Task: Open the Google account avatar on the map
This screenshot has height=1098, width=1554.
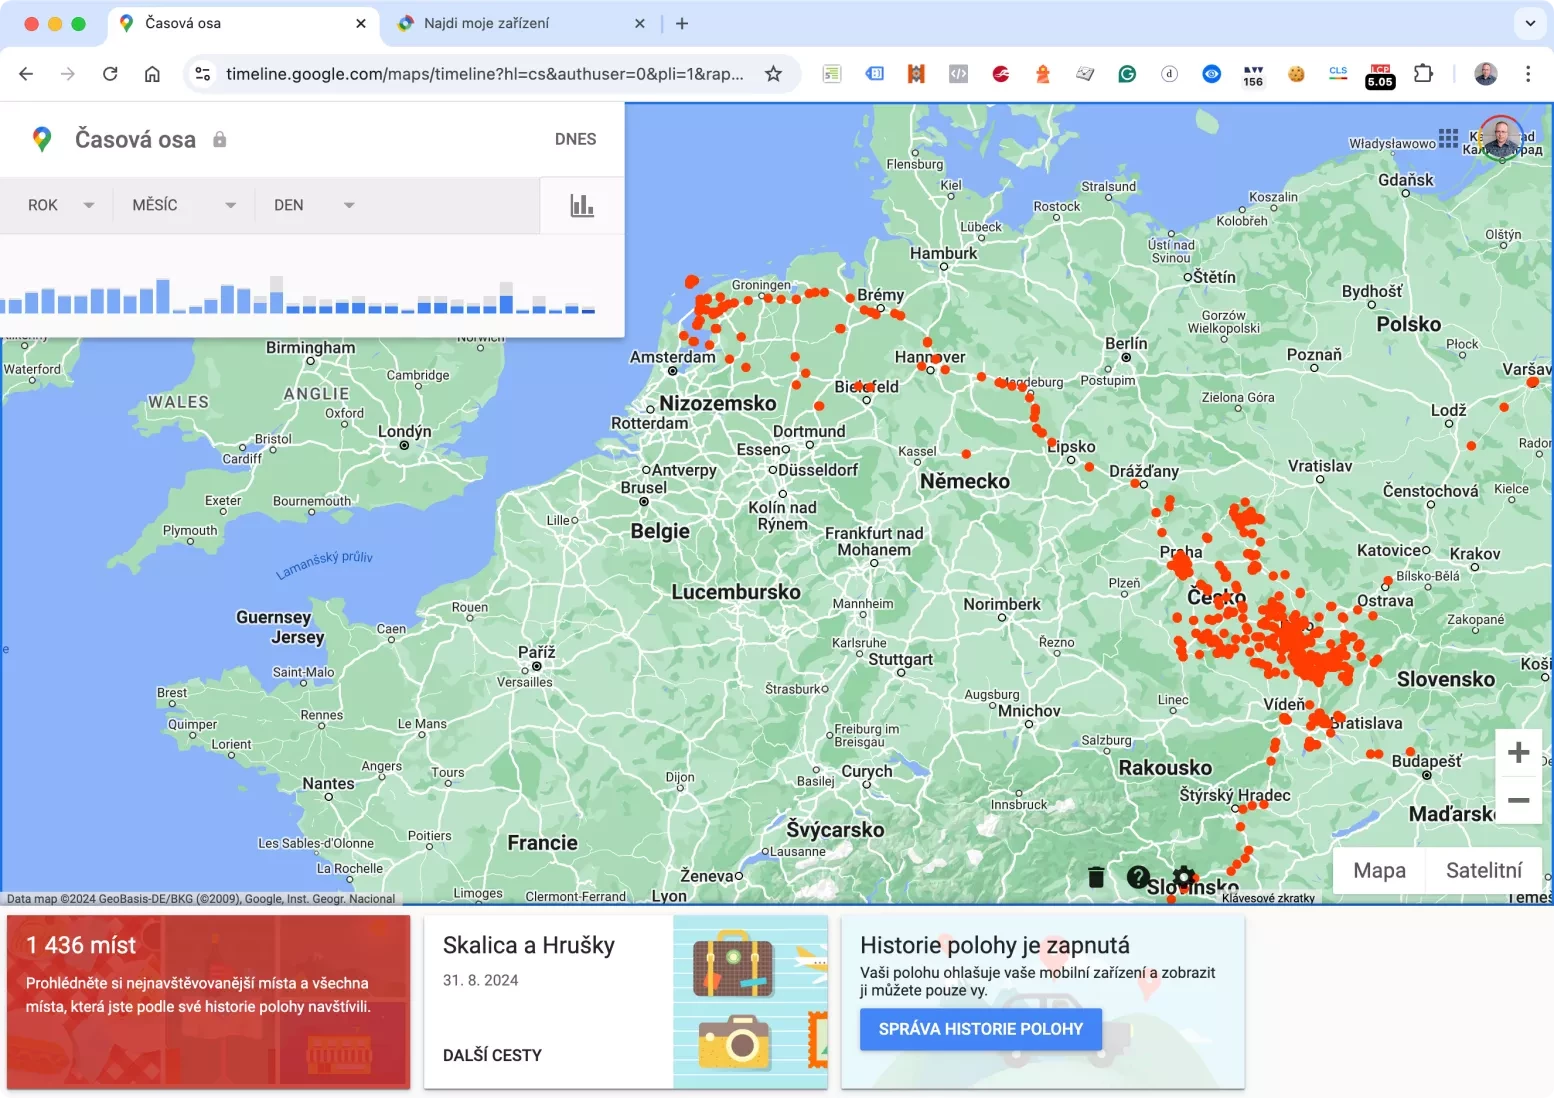Action: (1500, 138)
